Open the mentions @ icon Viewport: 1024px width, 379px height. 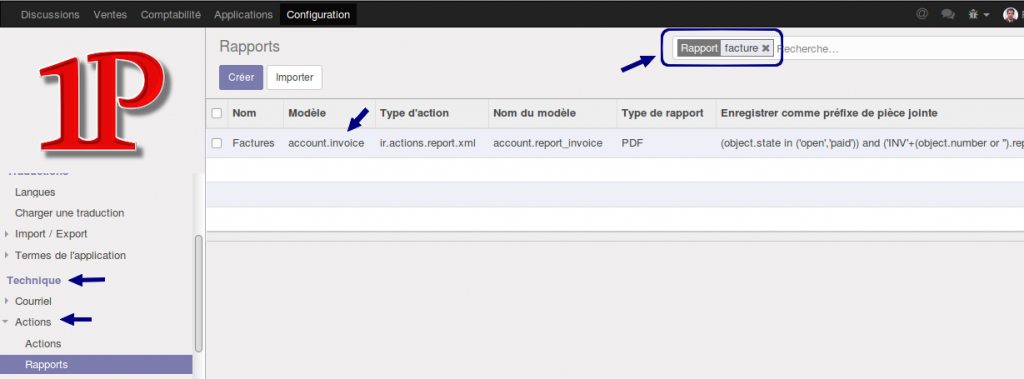(922, 14)
